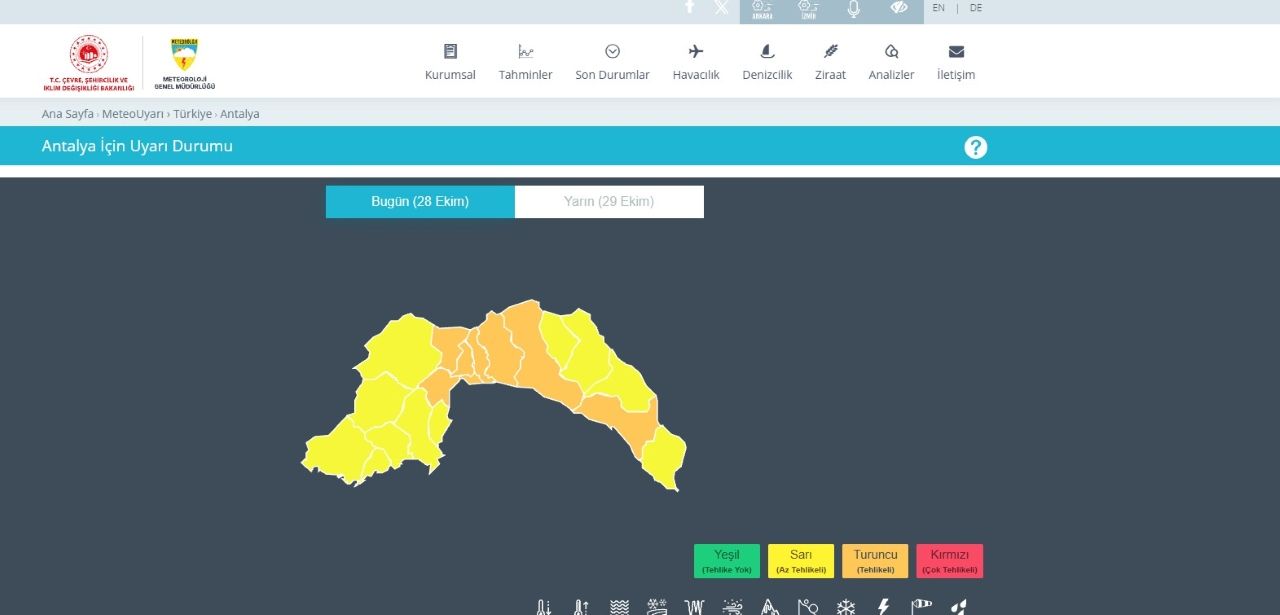Click the Denizcilik sailboat icon

point(767,51)
